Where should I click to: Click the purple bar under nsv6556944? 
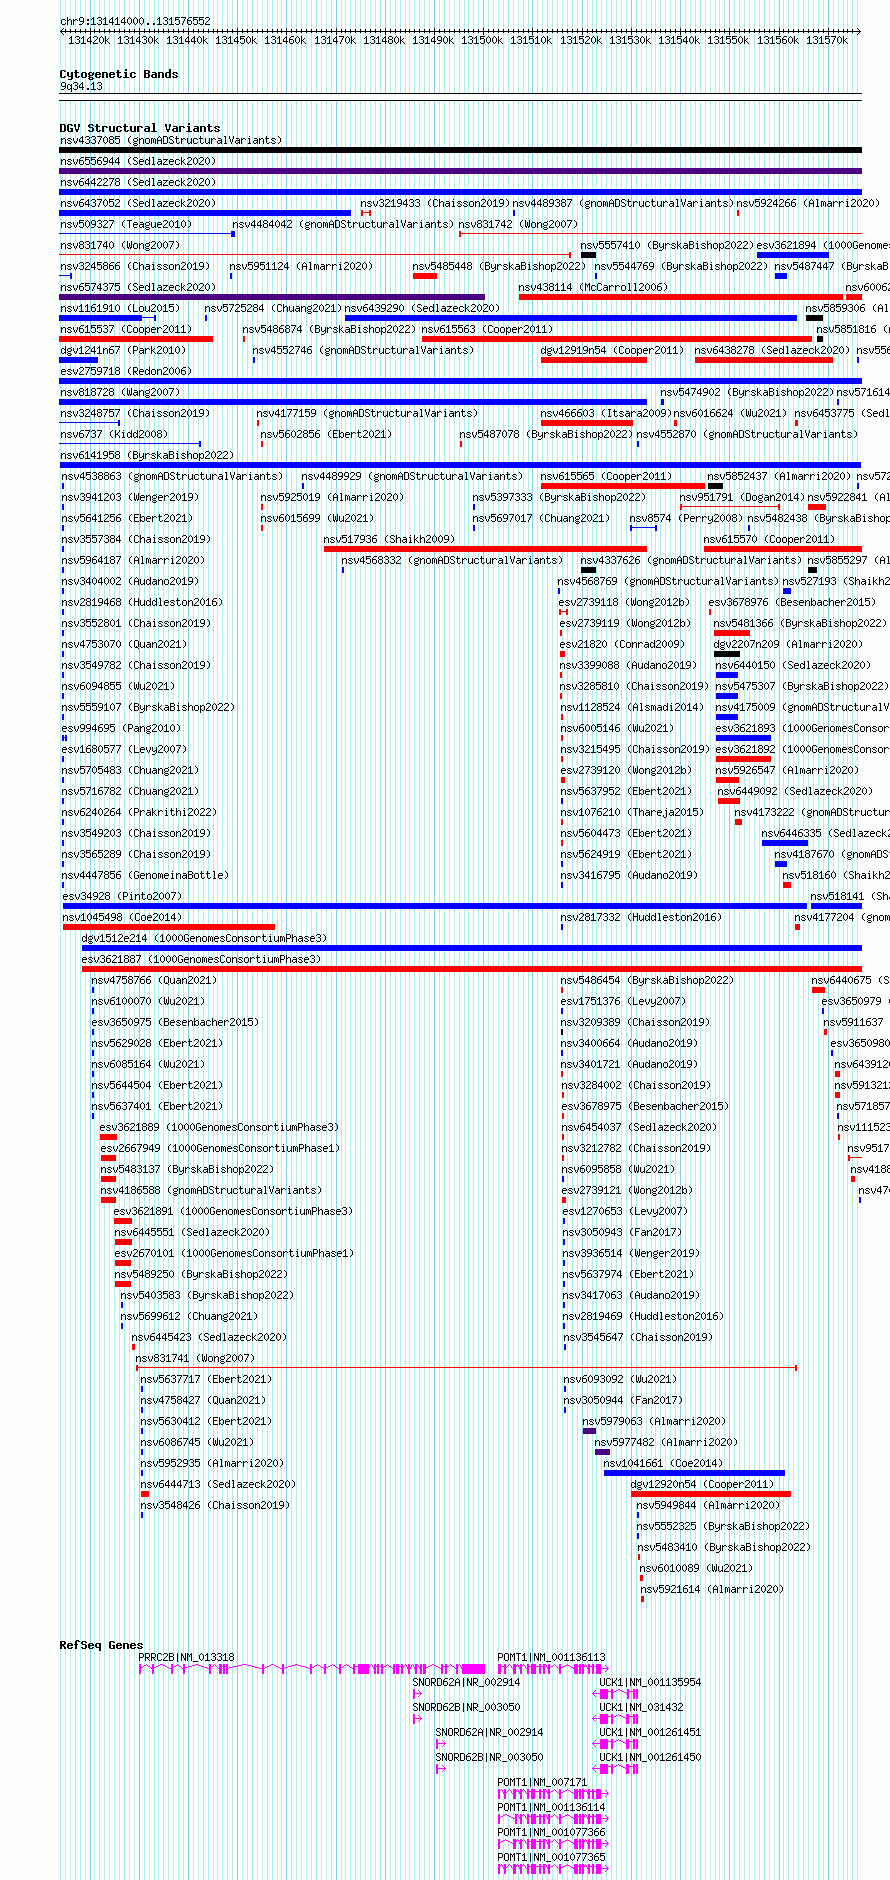coord(461,171)
